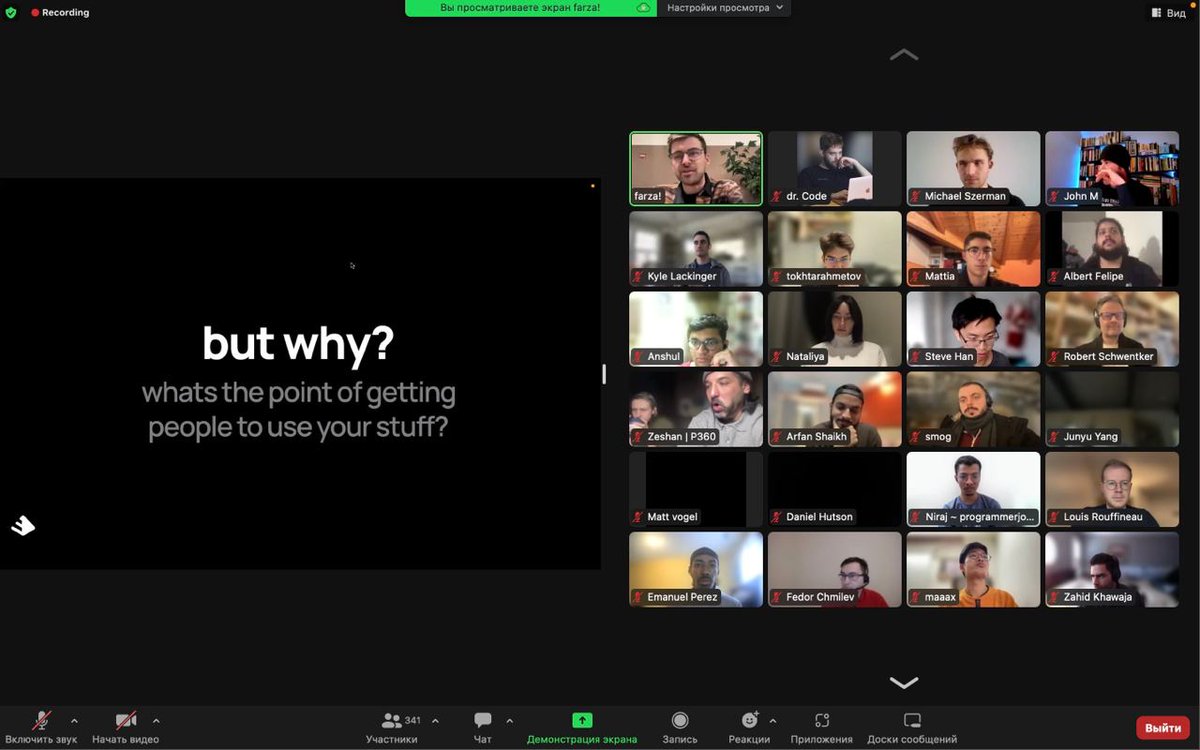The height and width of the screenshot is (750, 1200).
Task: Click the green screen-viewing banner for farza
Action: [x=531, y=8]
